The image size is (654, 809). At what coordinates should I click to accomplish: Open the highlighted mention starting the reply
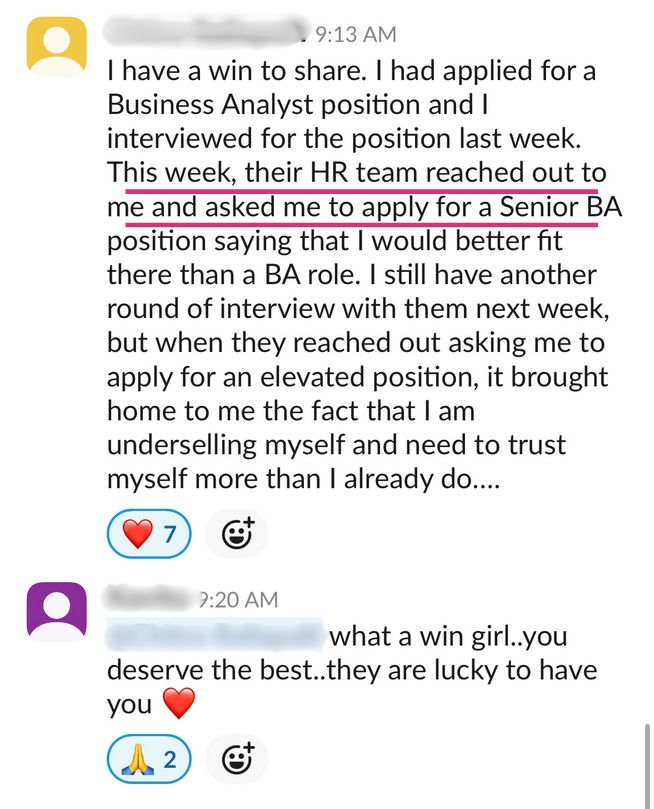tap(214, 635)
